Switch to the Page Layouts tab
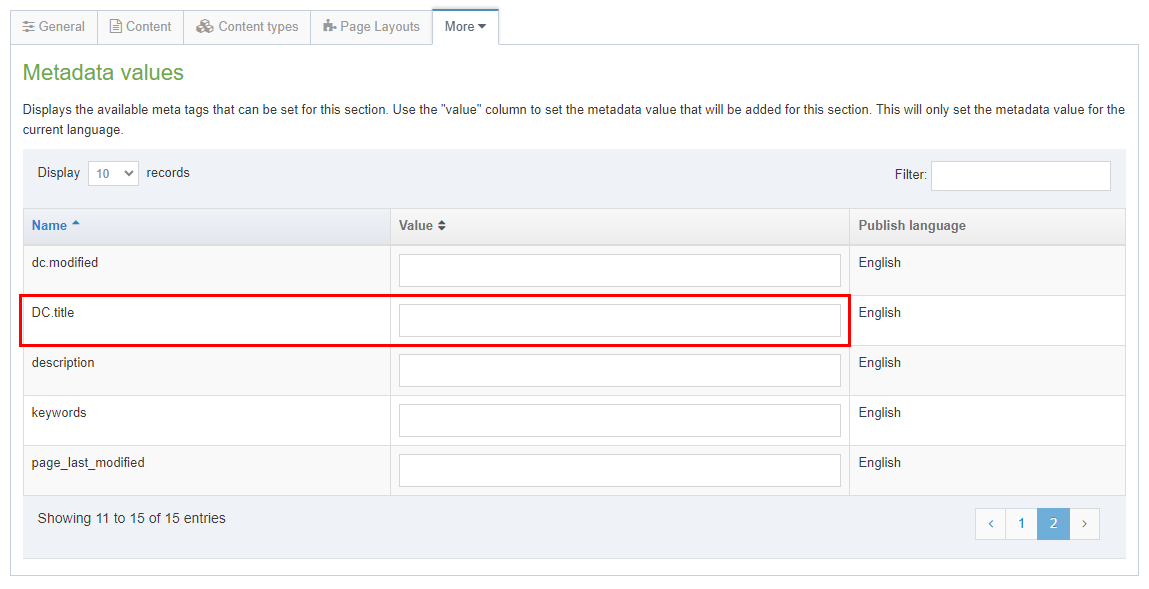The image size is (1149, 589). coord(371,27)
